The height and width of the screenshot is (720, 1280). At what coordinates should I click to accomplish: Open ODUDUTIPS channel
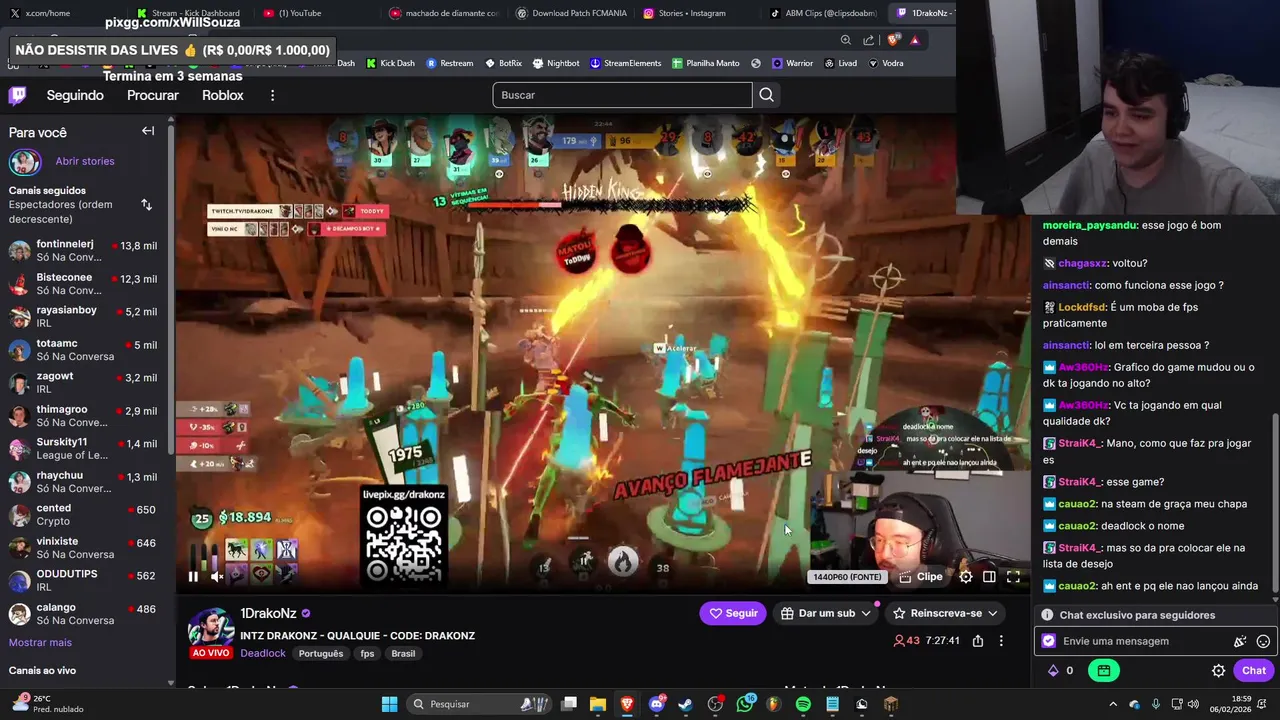click(84, 581)
